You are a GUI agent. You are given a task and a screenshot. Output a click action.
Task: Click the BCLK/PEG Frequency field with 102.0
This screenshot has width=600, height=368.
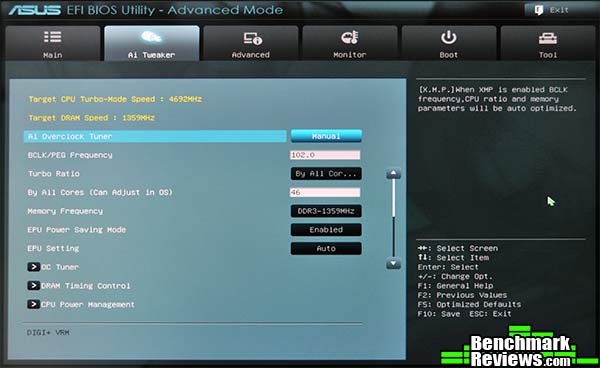tap(325, 155)
